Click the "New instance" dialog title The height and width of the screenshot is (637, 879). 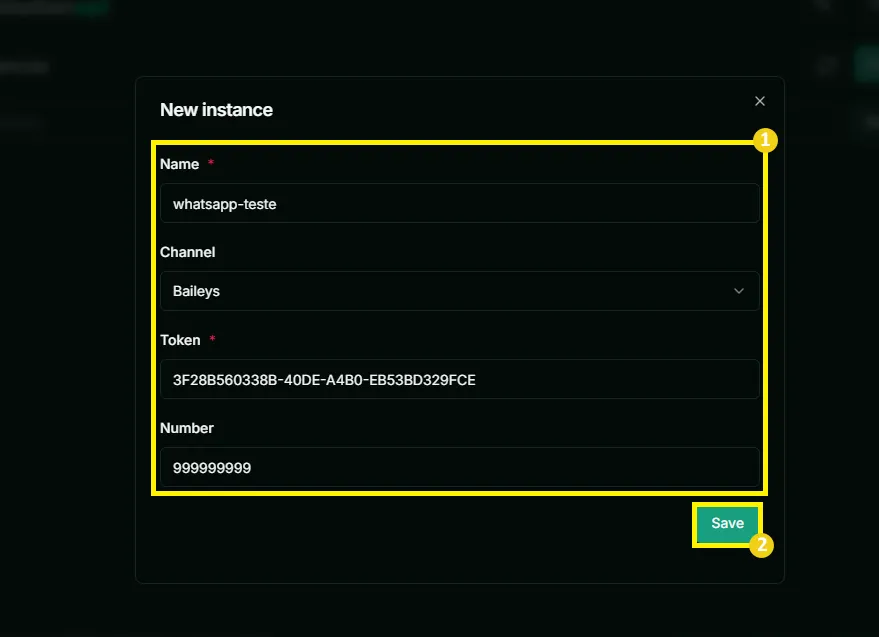point(216,110)
